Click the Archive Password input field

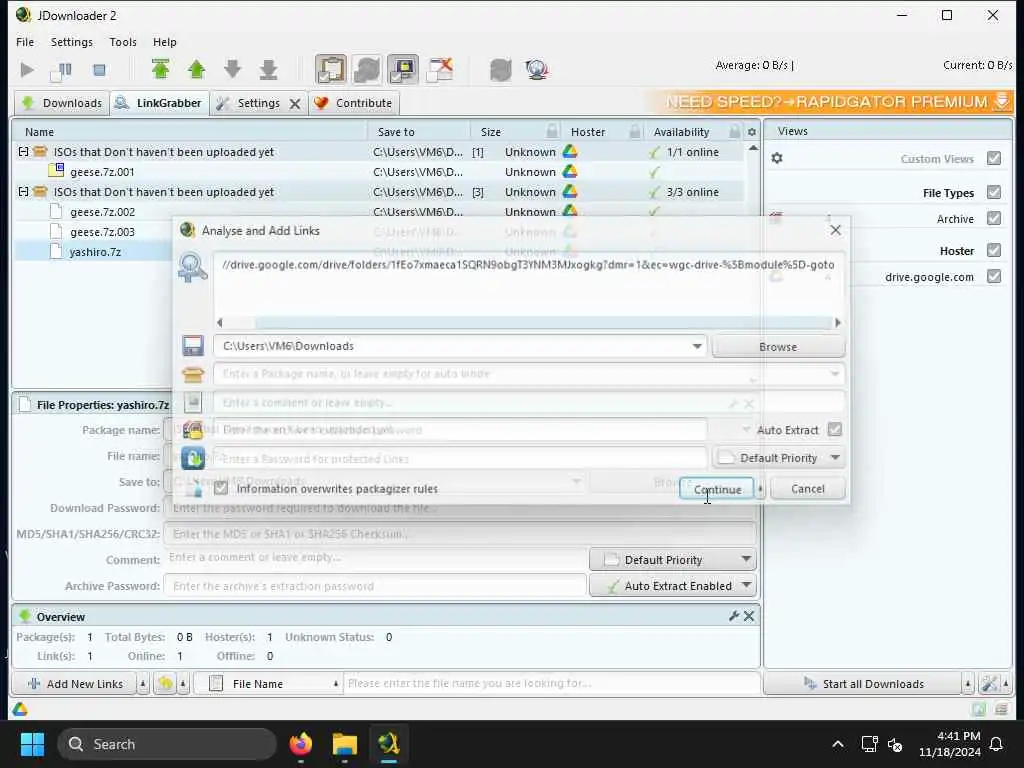(x=375, y=586)
